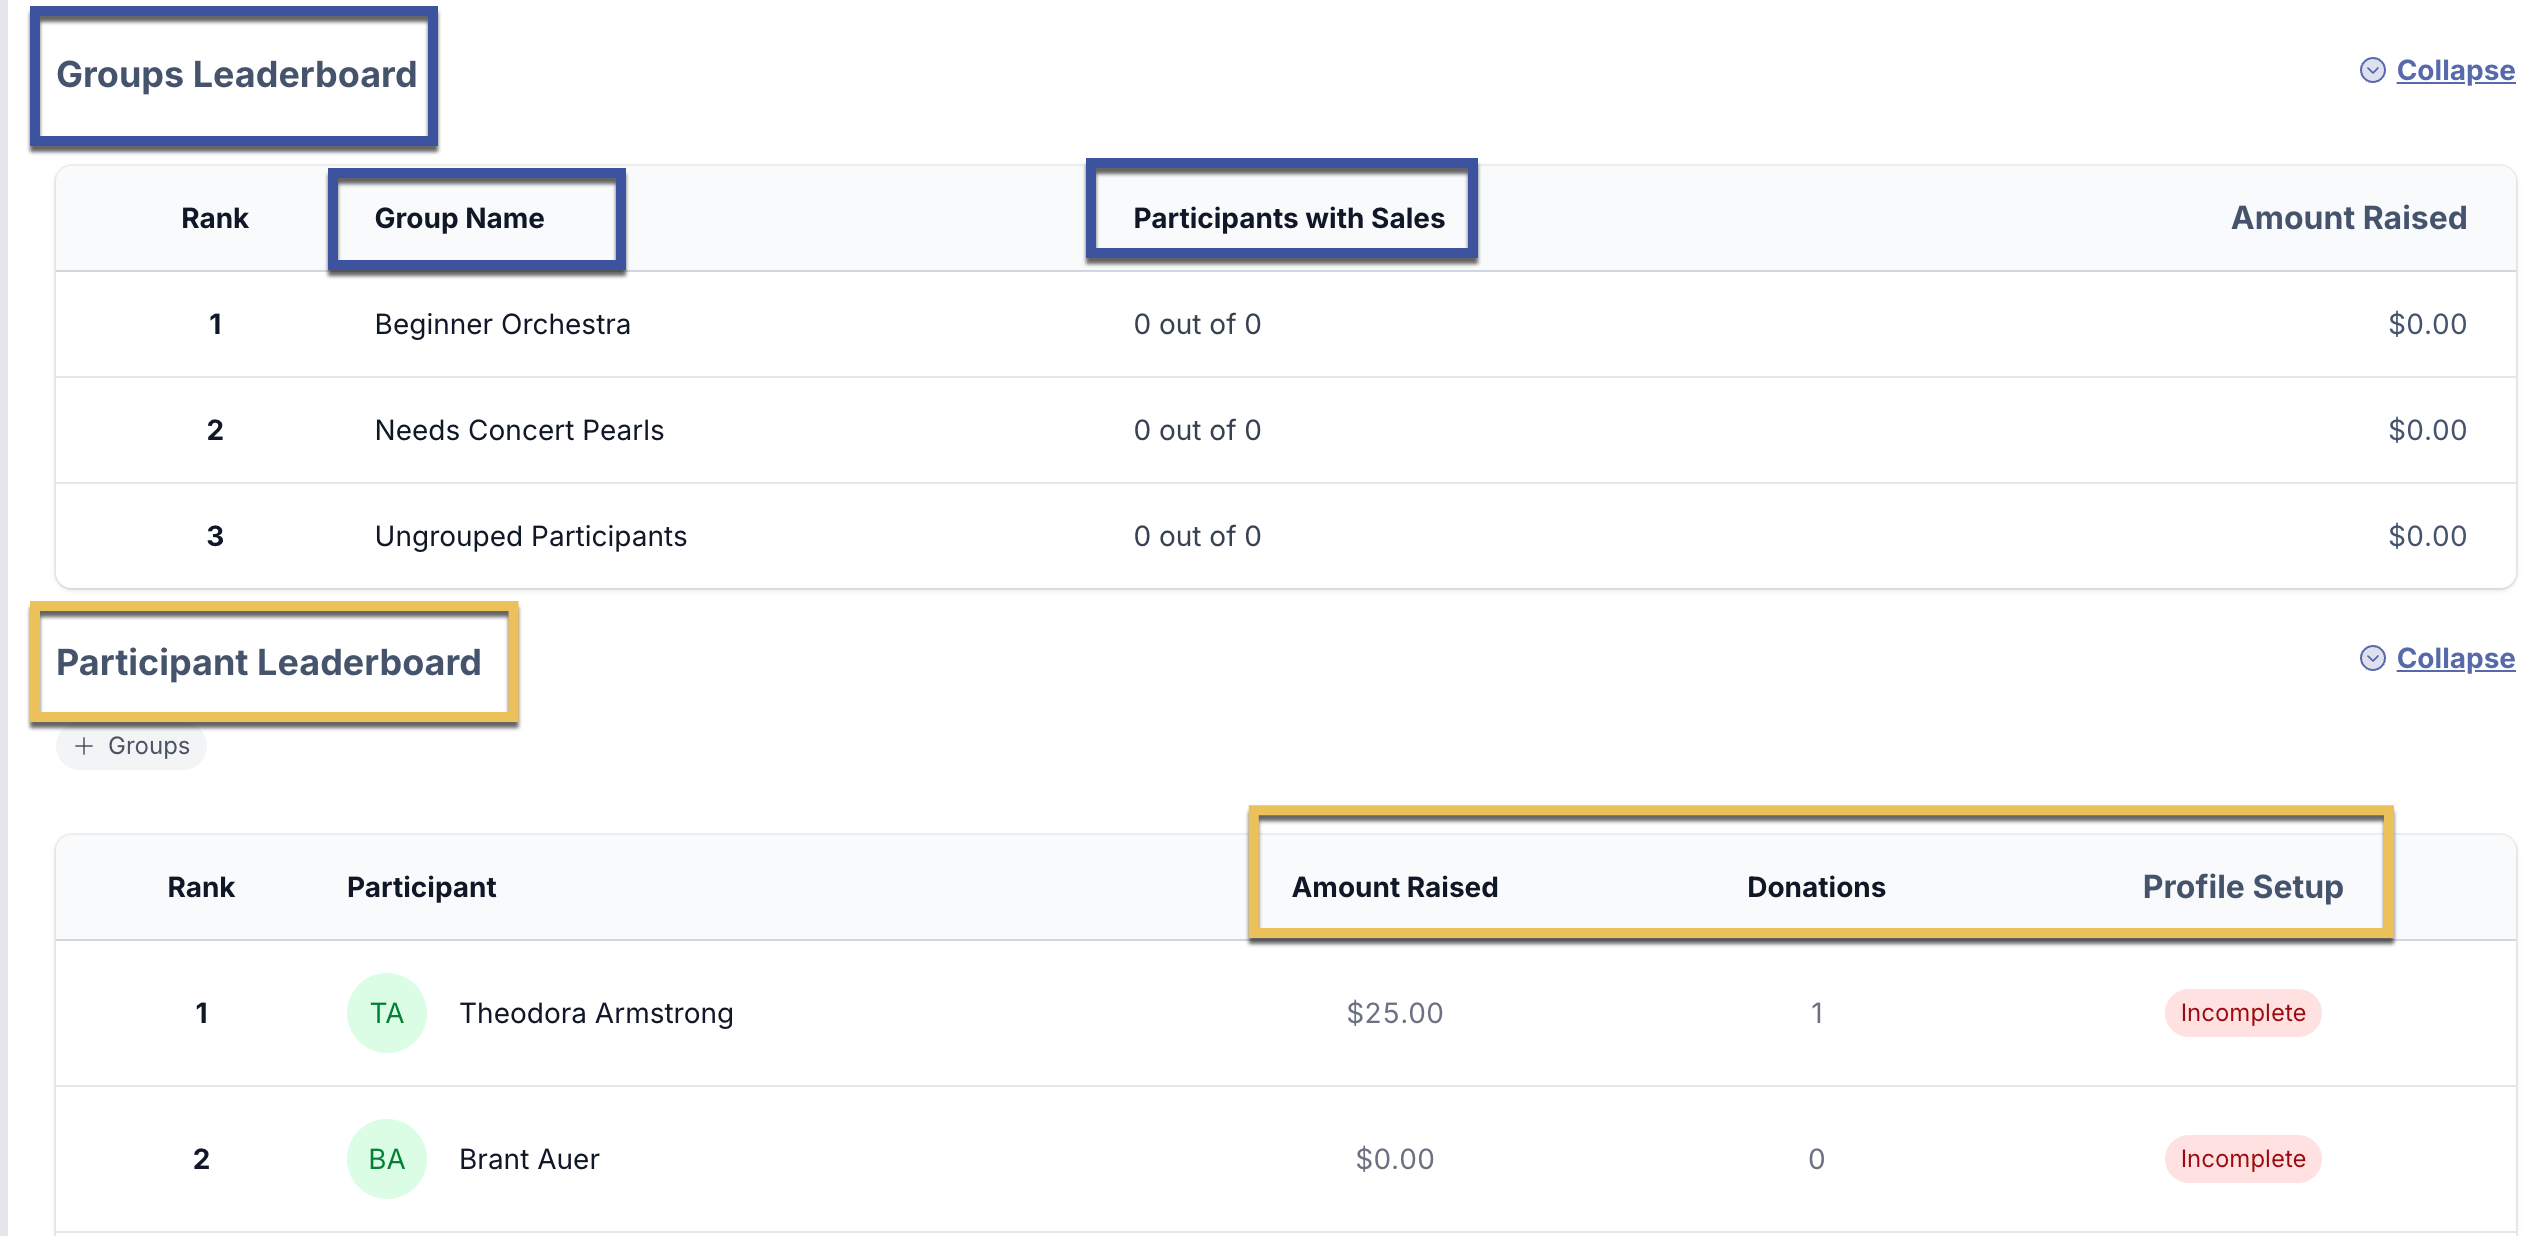Viewport: 2540px width, 1236px height.
Task: Open Brant Auer participant name
Action: point(529,1159)
